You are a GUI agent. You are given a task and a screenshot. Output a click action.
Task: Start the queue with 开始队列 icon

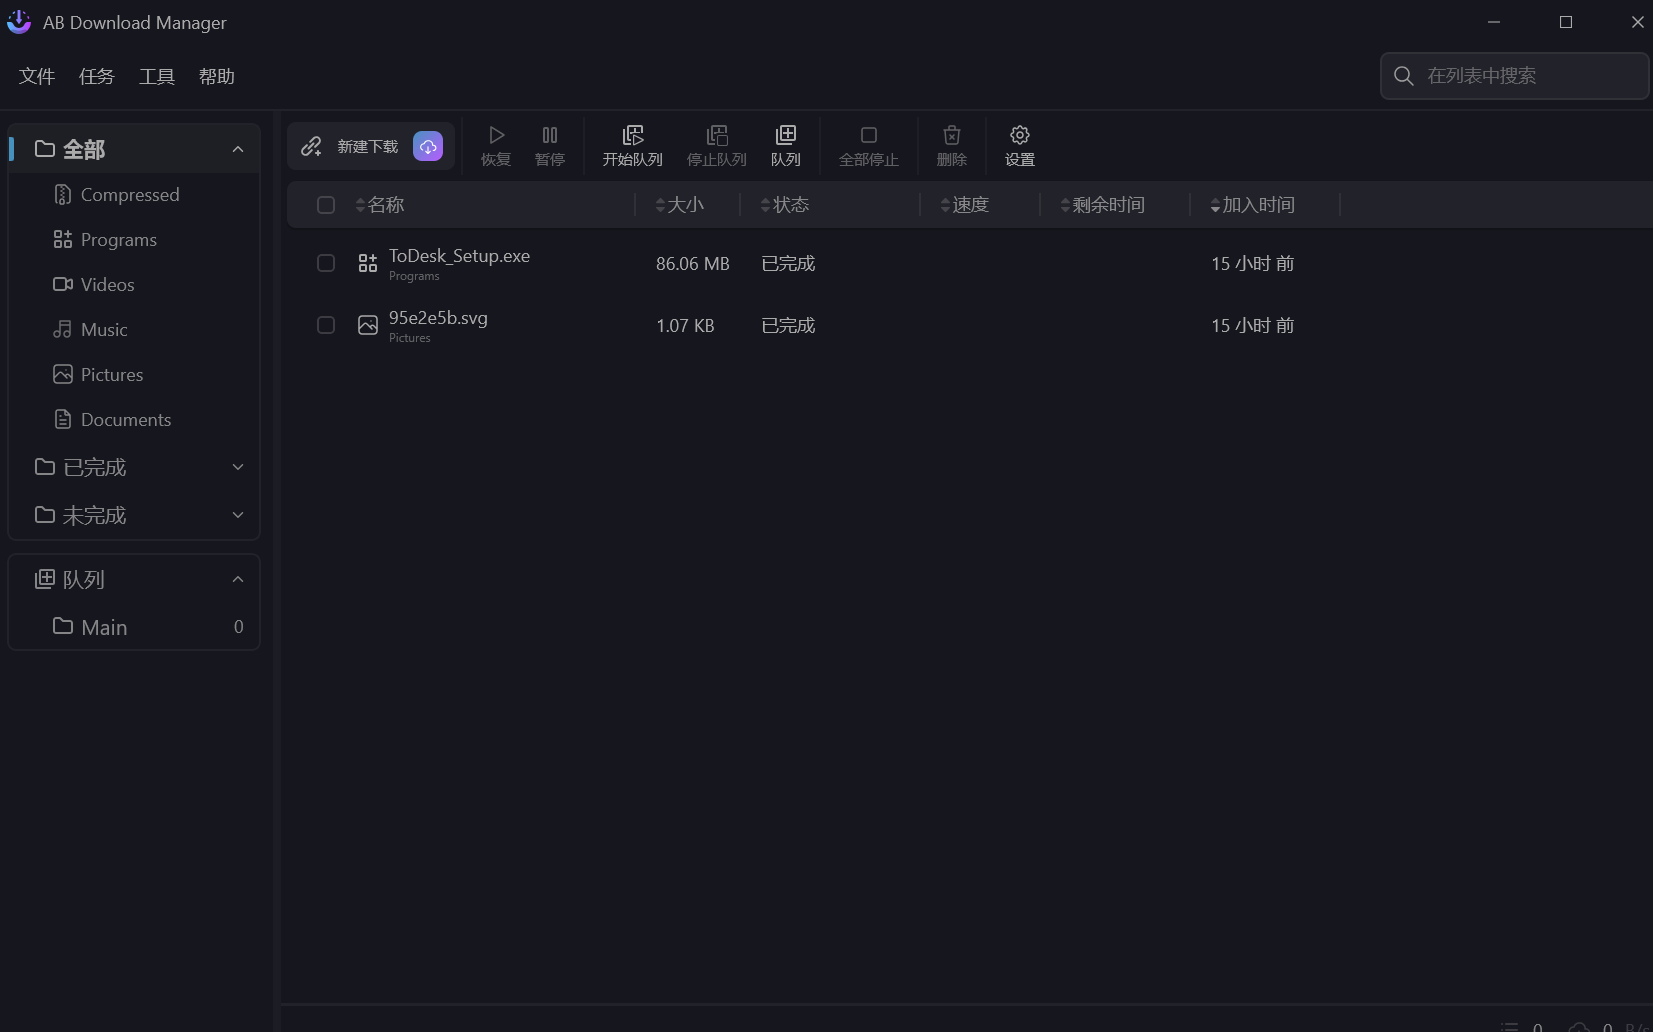click(632, 136)
